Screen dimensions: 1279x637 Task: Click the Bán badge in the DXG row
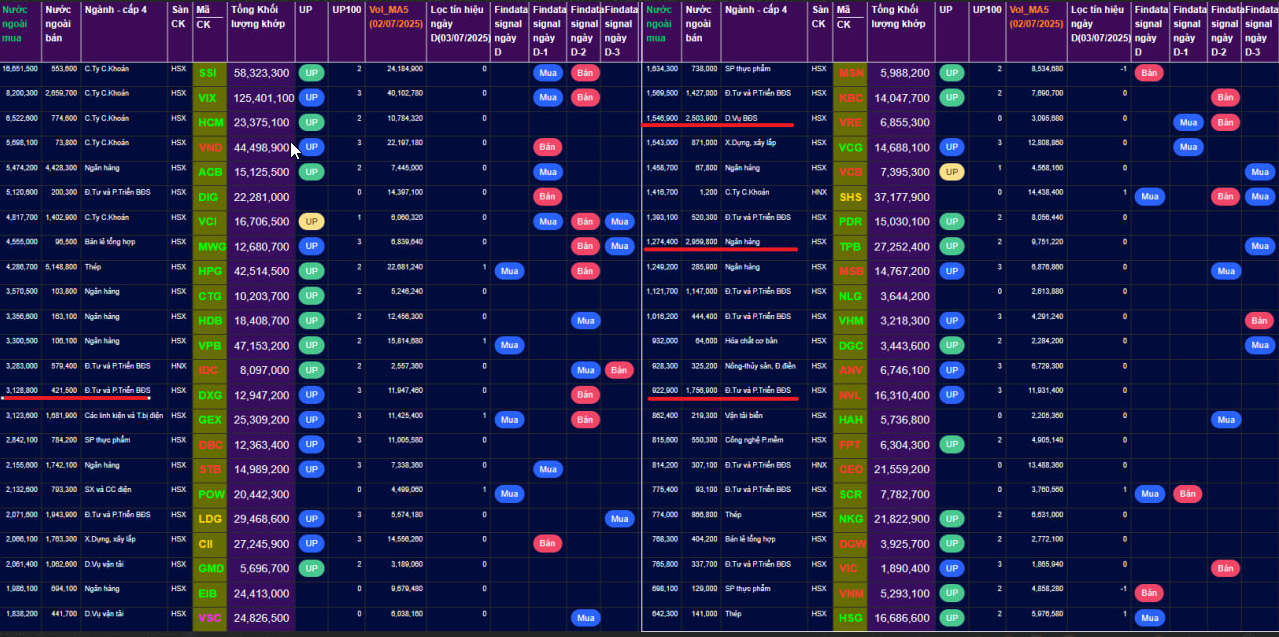pyautogui.click(x=585, y=395)
